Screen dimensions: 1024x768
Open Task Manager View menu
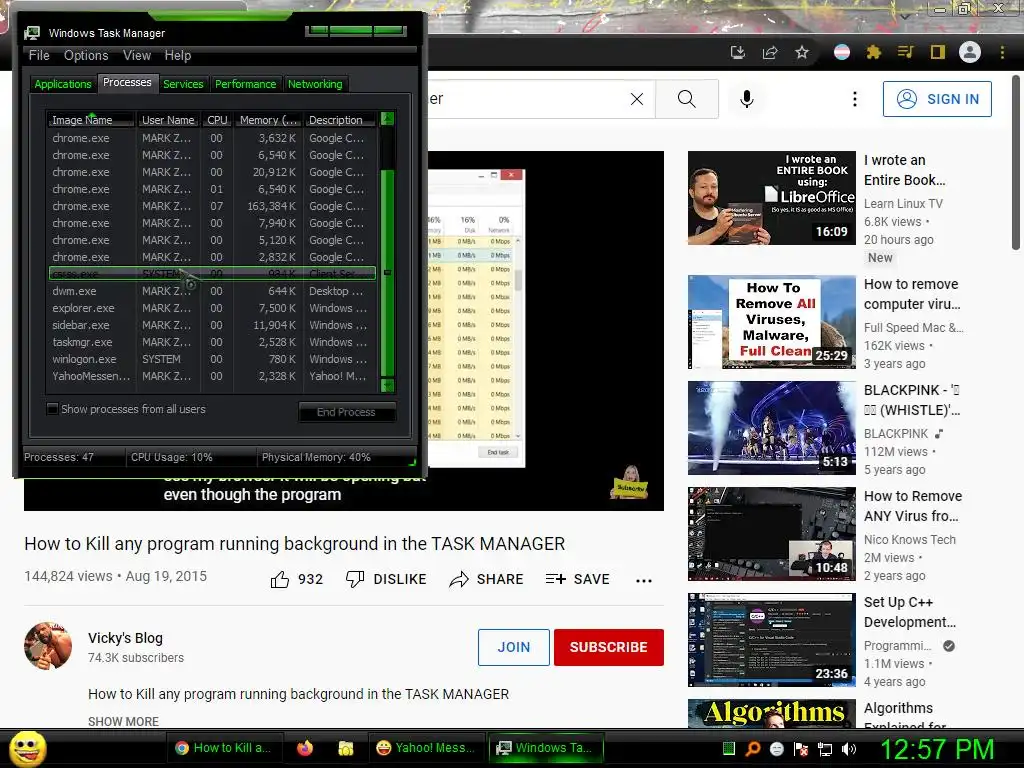pos(137,56)
